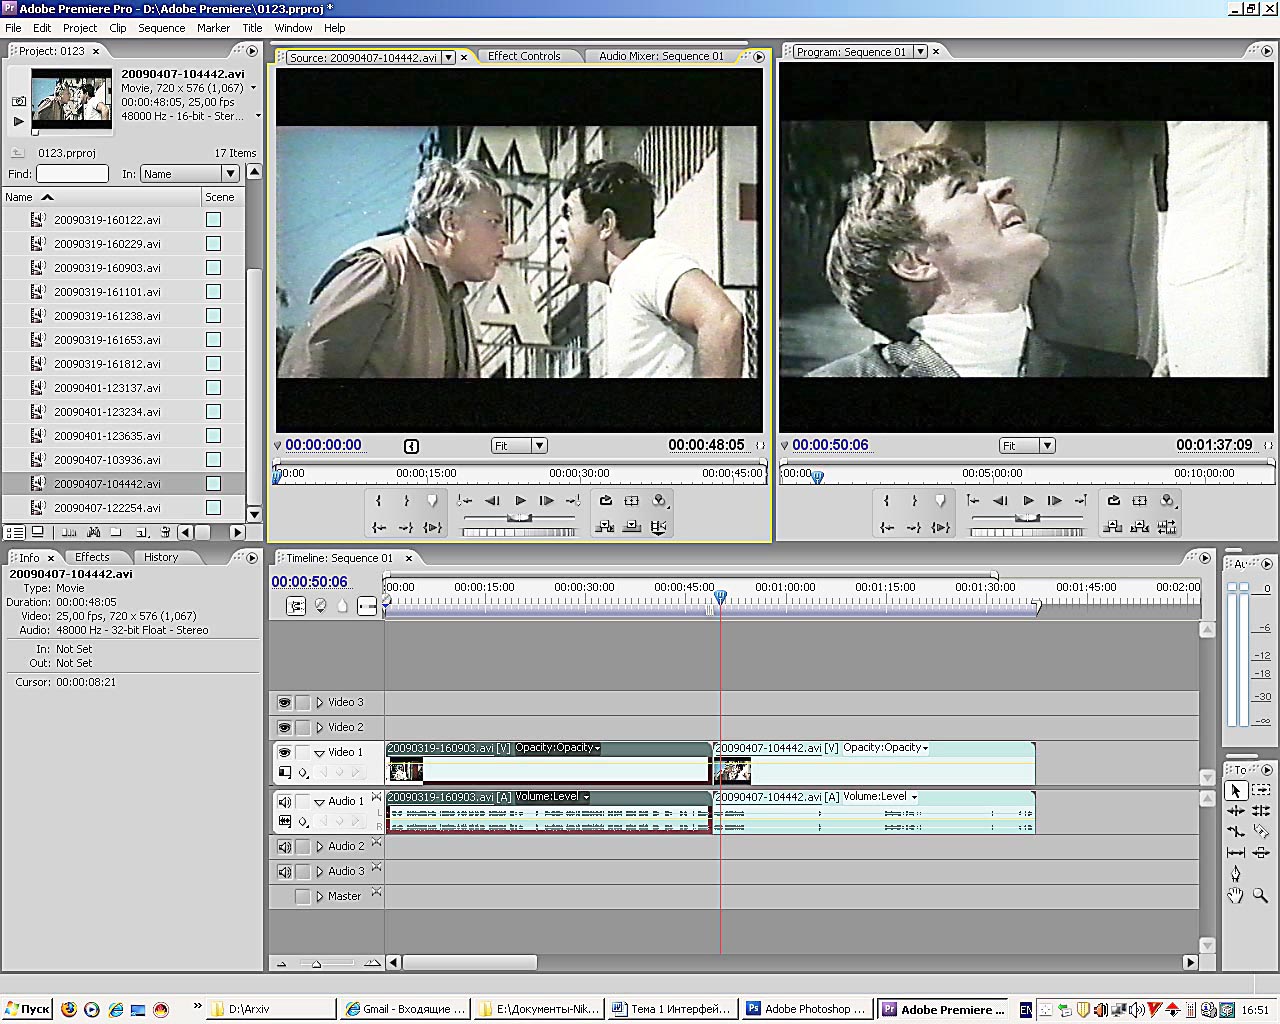1280x1024 pixels.
Task: Step forward one frame in Source monitor
Action: click(x=547, y=501)
